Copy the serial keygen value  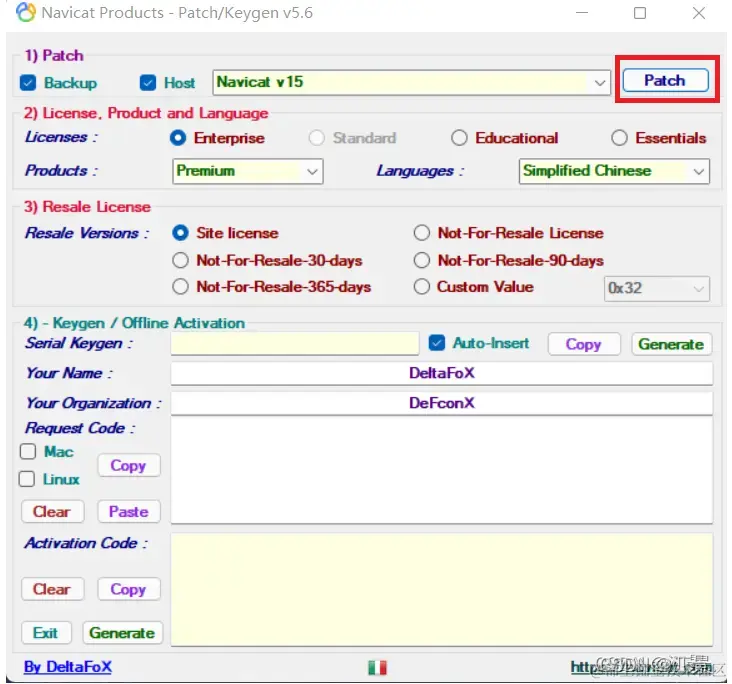pyautogui.click(x=584, y=344)
